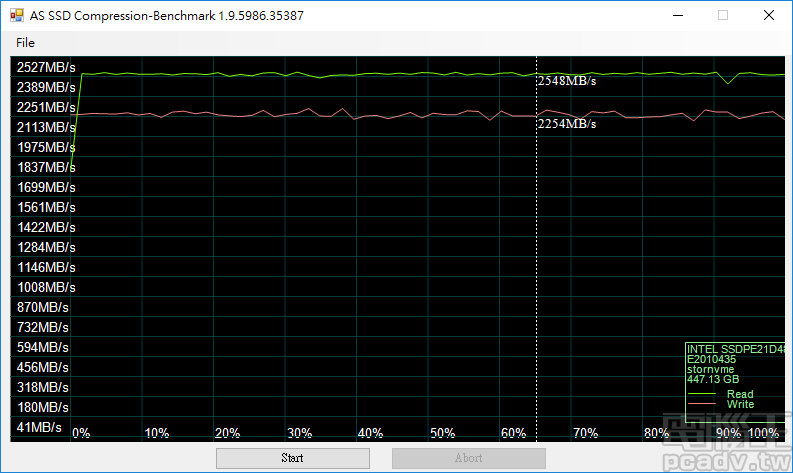Click the 1699MB/s axis label
793x473 pixels.
[46, 187]
